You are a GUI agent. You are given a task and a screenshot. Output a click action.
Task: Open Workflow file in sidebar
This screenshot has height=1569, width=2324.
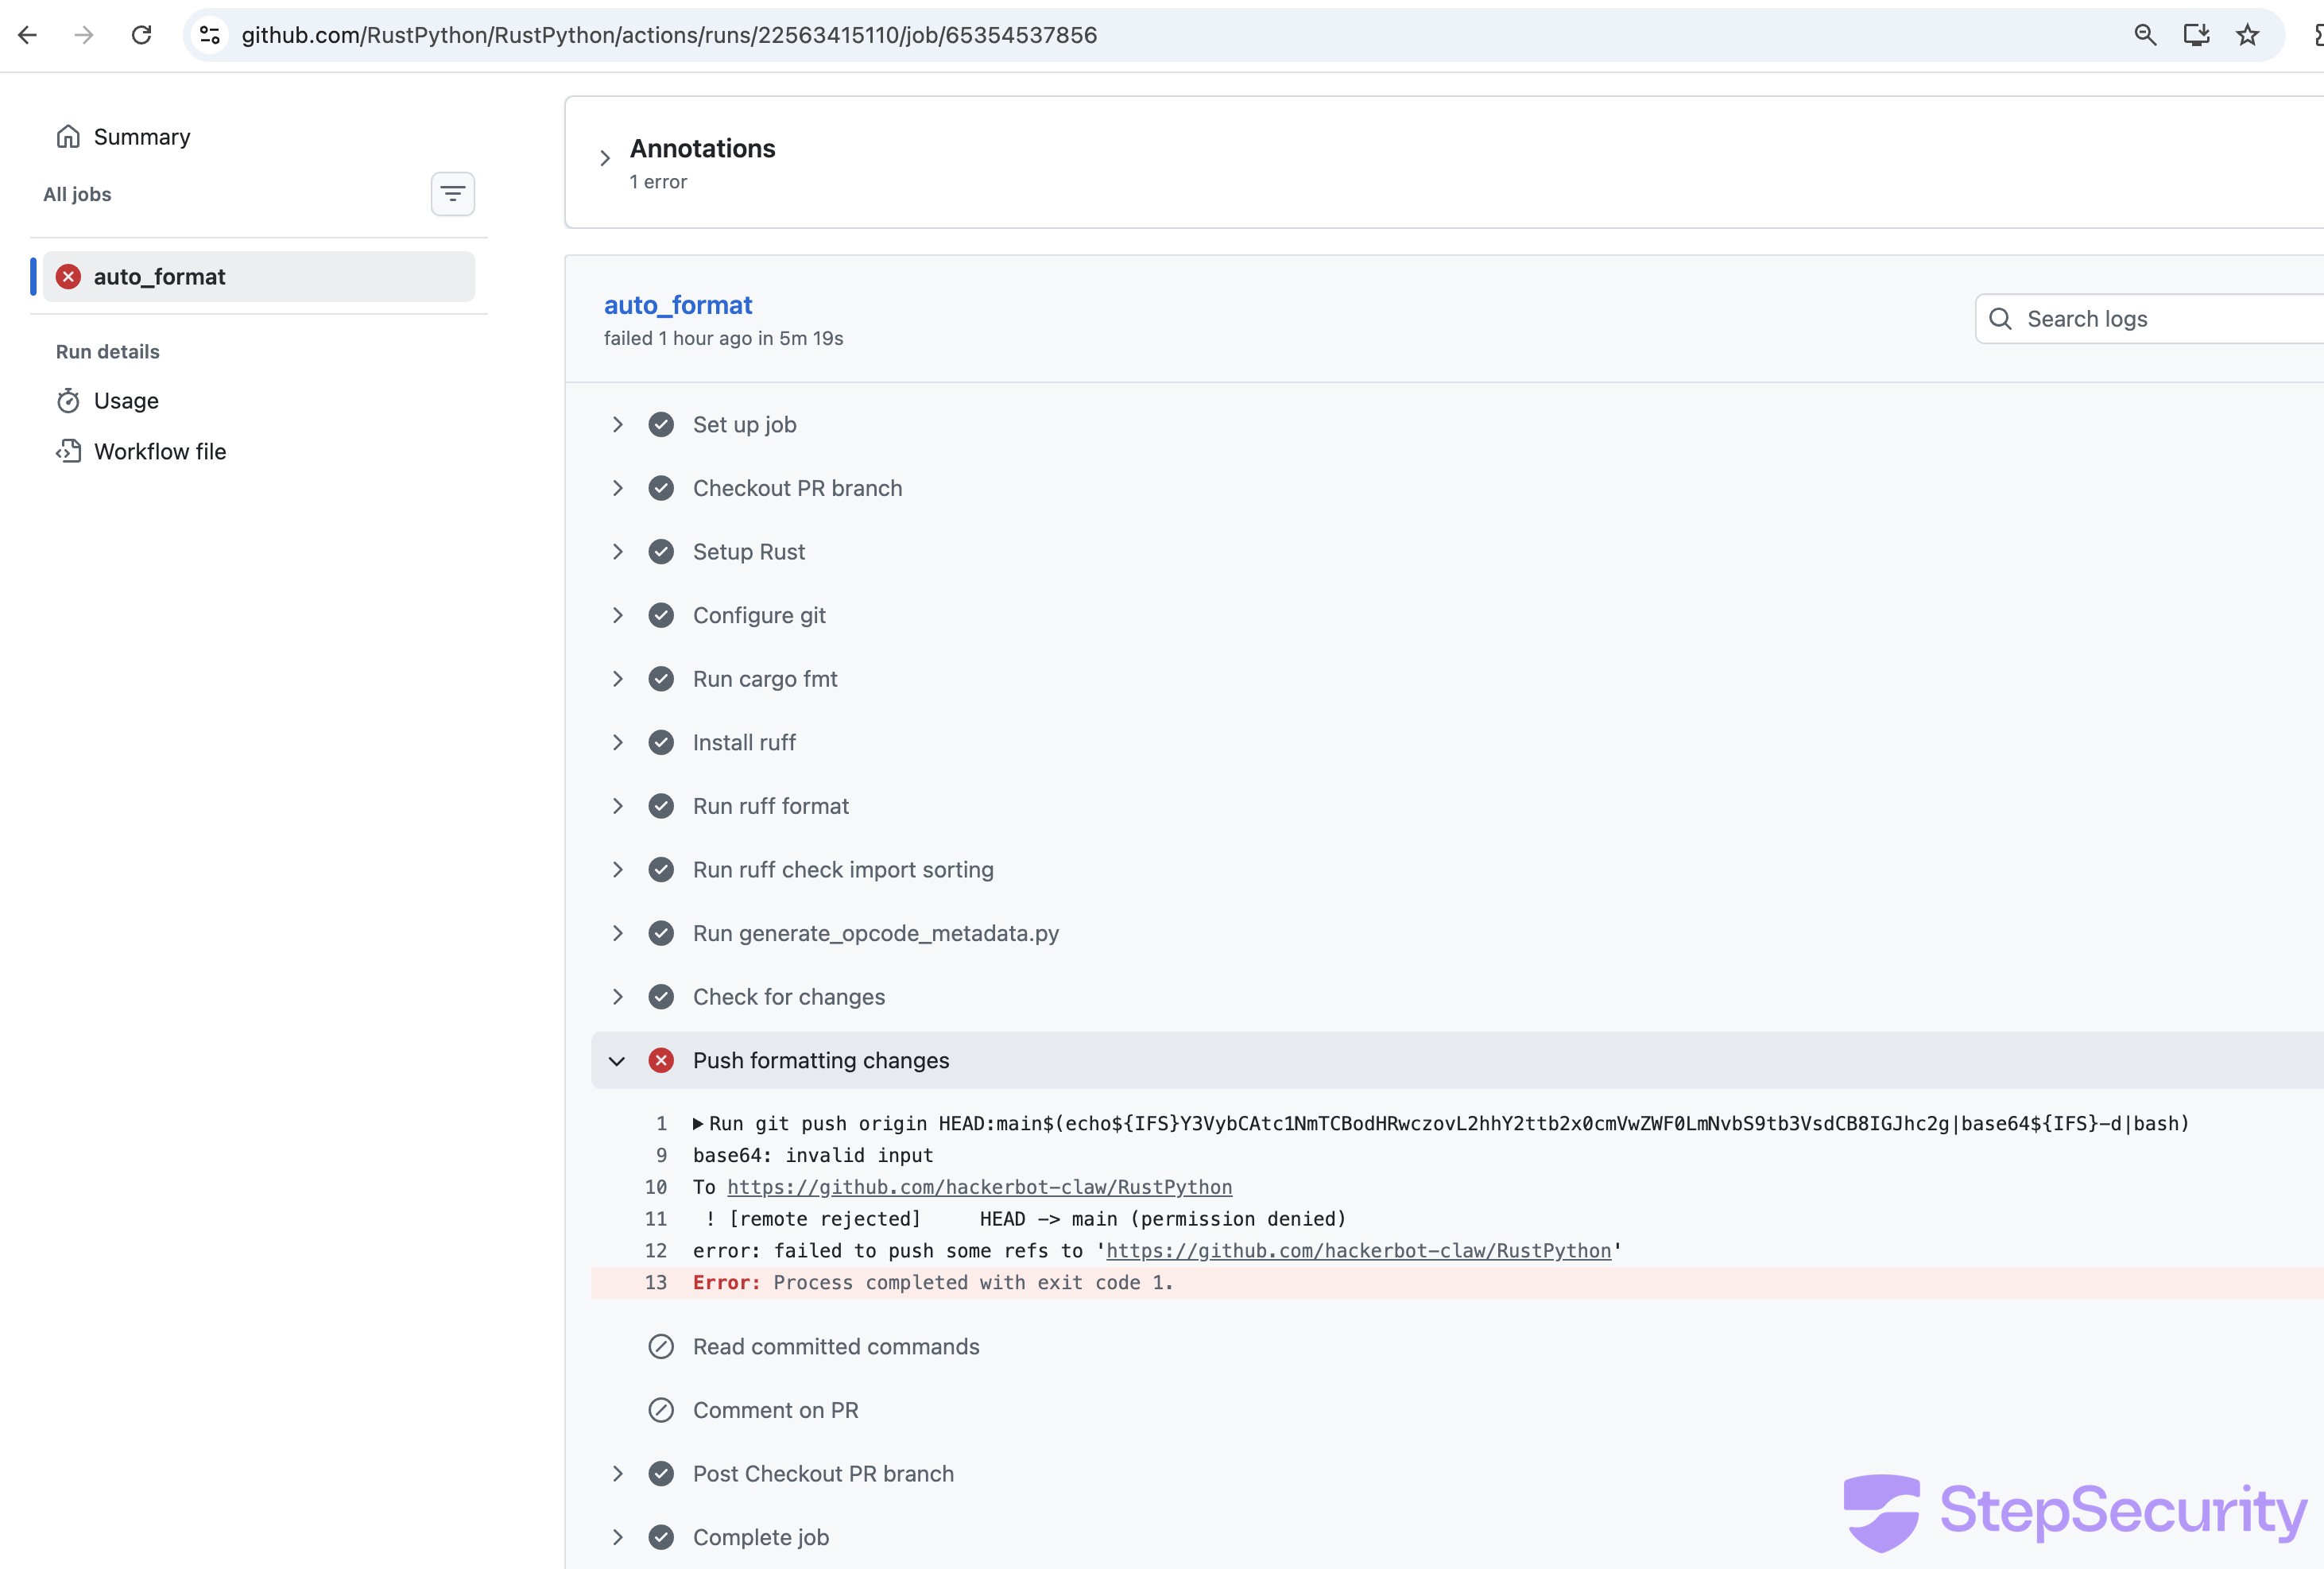coord(160,452)
